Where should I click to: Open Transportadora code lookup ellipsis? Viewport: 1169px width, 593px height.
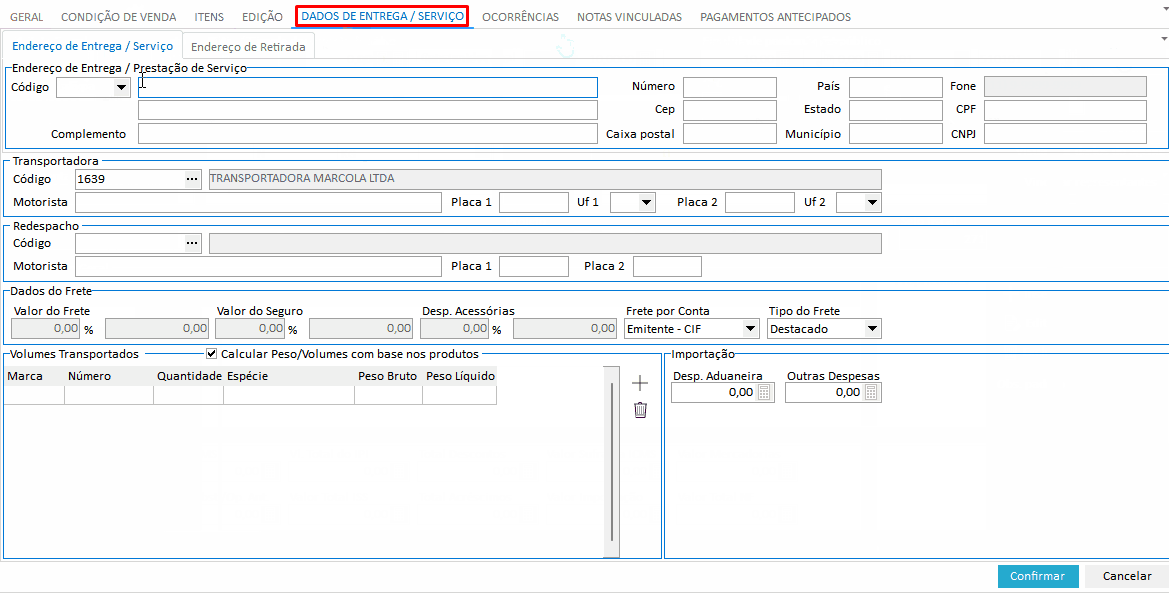[x=192, y=179]
